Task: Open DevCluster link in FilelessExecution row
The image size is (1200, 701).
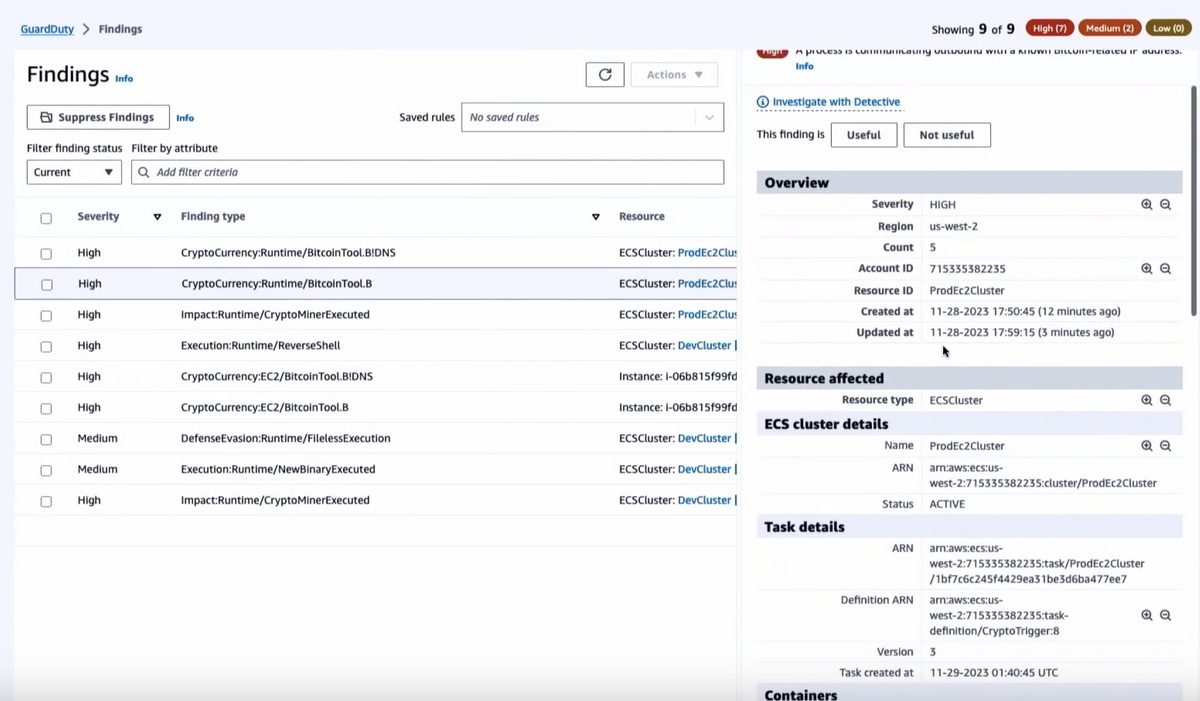Action: pos(705,438)
